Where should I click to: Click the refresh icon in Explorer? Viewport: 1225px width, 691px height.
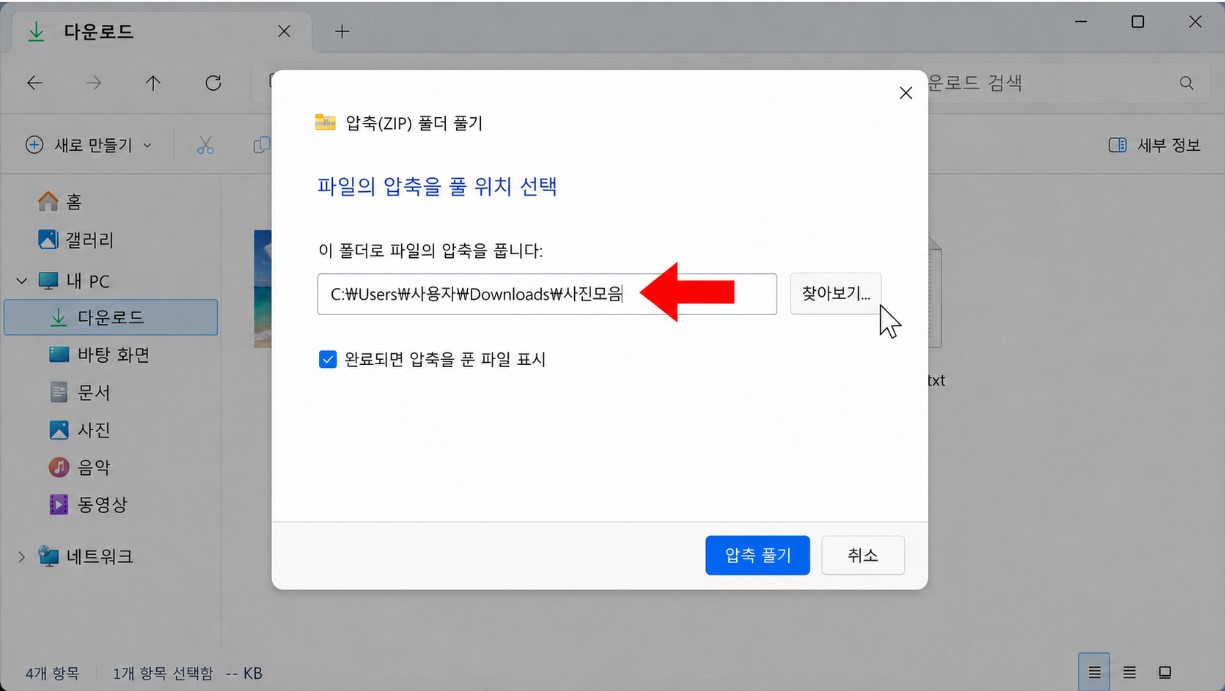(x=213, y=84)
